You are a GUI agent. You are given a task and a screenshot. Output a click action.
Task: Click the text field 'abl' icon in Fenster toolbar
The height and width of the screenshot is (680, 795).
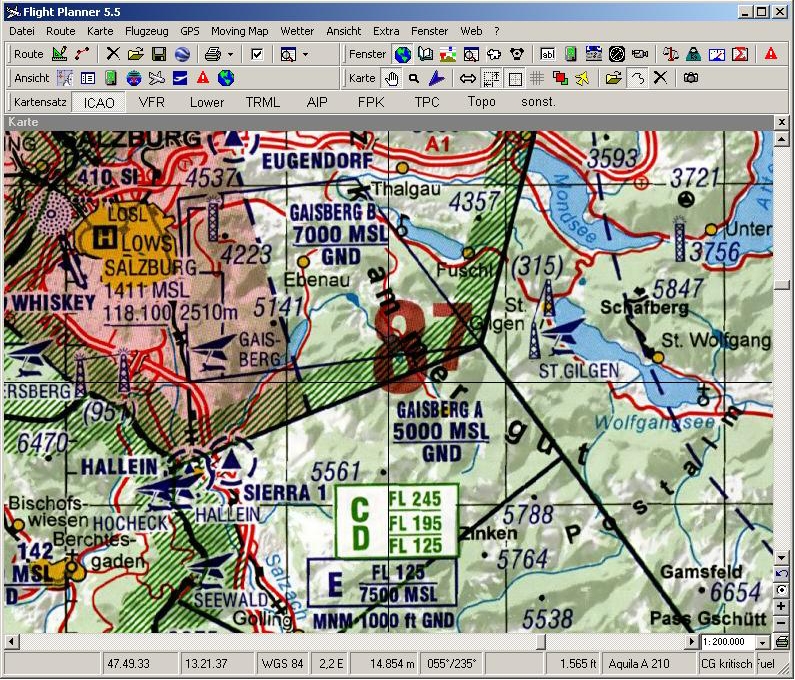click(x=548, y=54)
